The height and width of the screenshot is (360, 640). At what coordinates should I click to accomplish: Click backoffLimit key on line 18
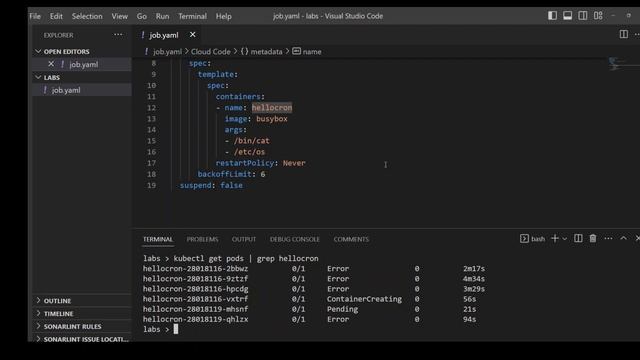coord(224,174)
